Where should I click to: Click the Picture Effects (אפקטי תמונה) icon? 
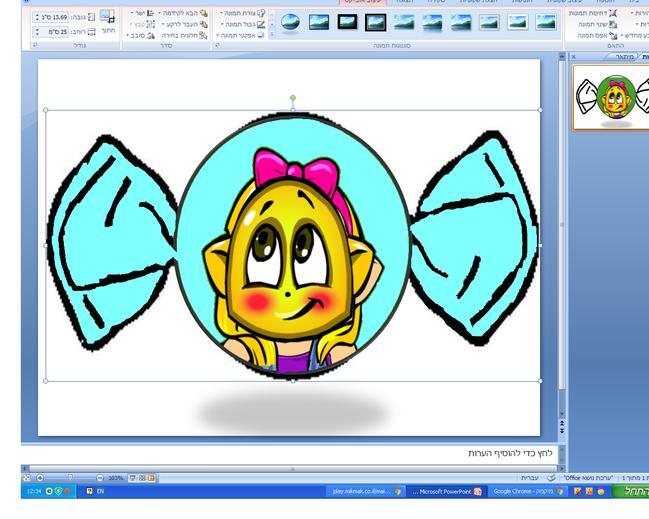261,36
